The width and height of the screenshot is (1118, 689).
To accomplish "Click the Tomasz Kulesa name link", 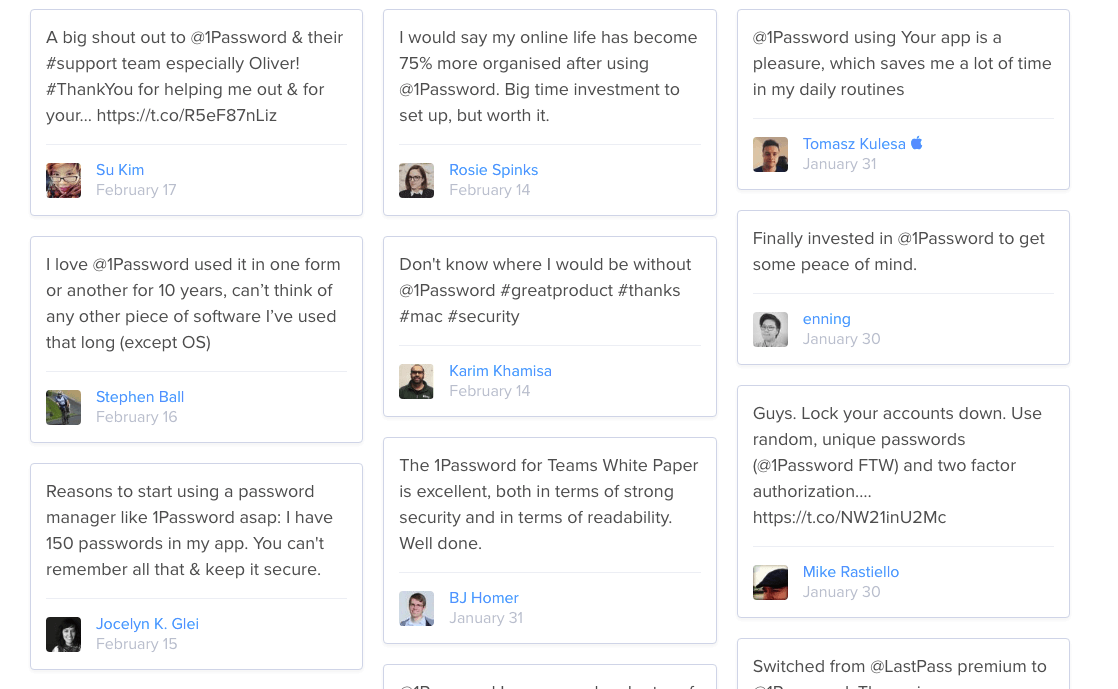I will tap(854, 144).
